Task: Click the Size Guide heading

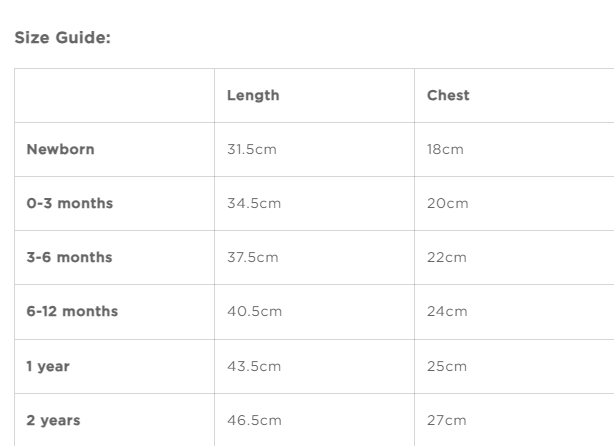Action: [62, 39]
